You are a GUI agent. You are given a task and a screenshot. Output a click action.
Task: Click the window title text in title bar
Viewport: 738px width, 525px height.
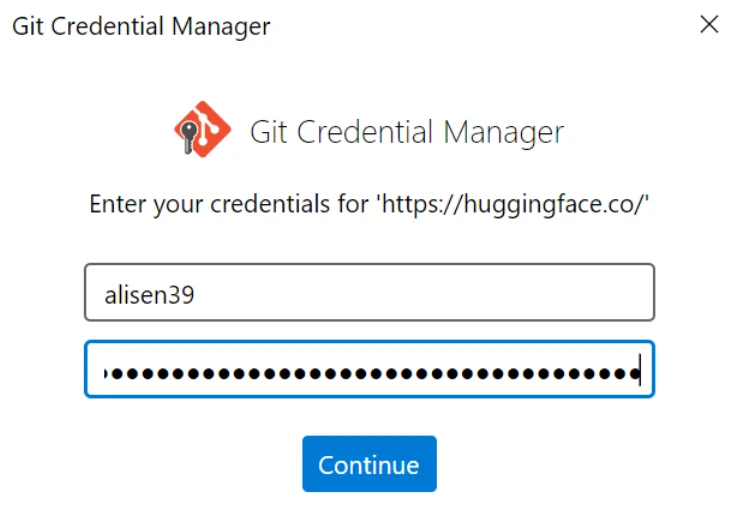point(141,26)
